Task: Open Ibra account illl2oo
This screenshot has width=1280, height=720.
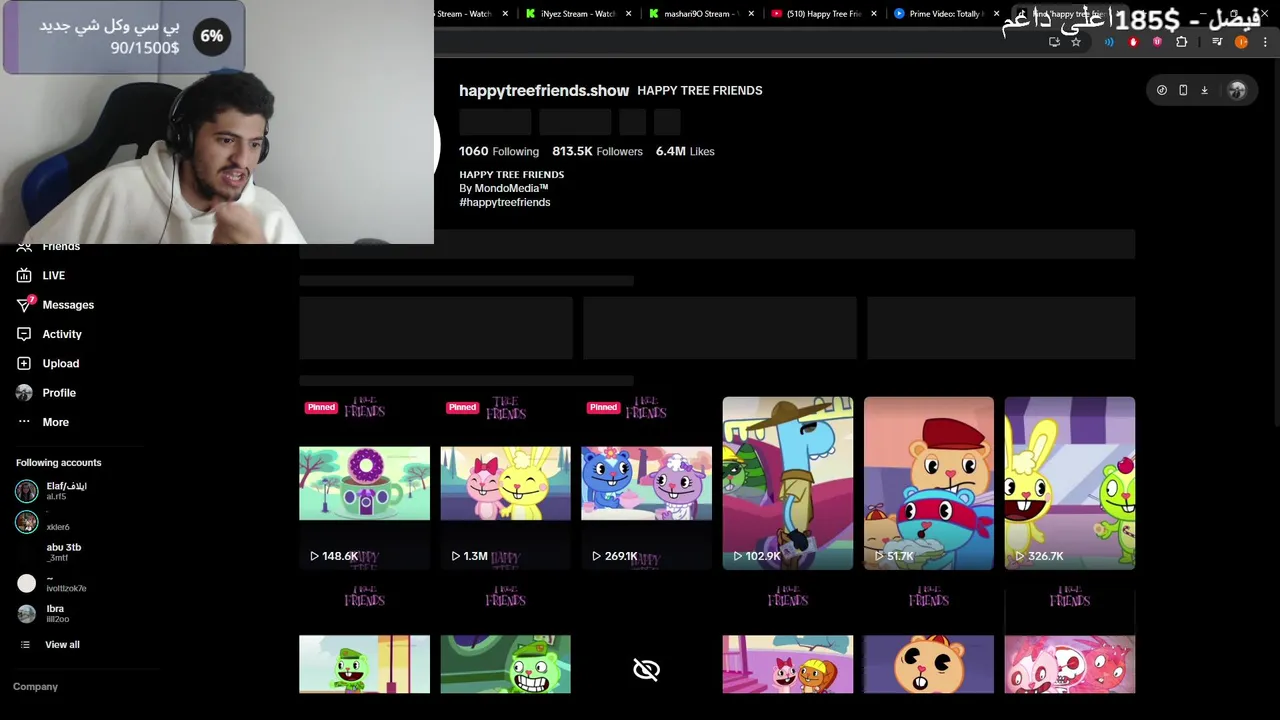Action: point(42,614)
